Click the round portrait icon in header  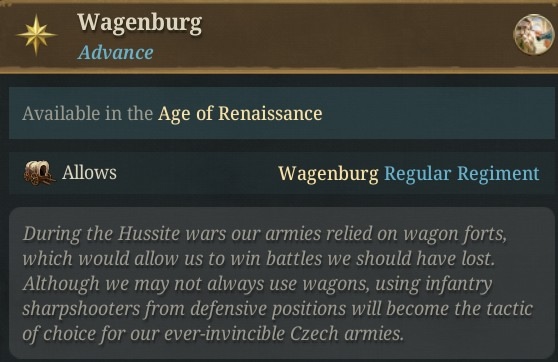533,34
